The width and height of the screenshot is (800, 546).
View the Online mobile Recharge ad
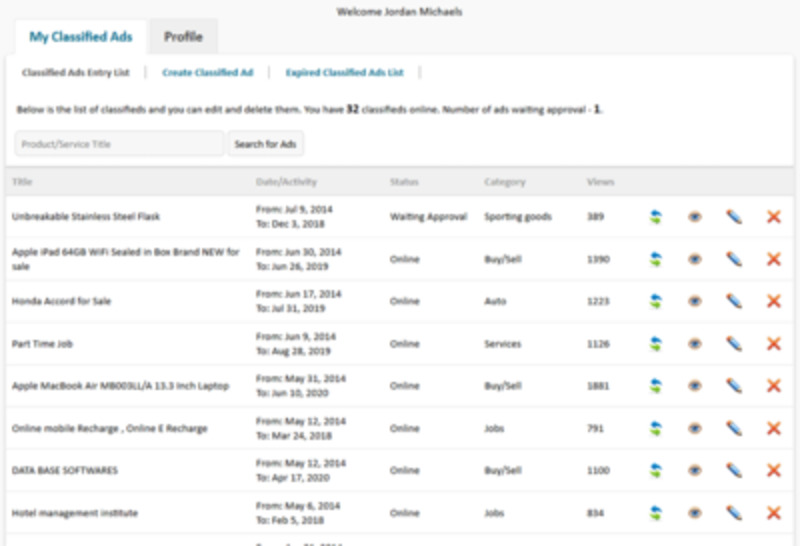click(x=694, y=428)
